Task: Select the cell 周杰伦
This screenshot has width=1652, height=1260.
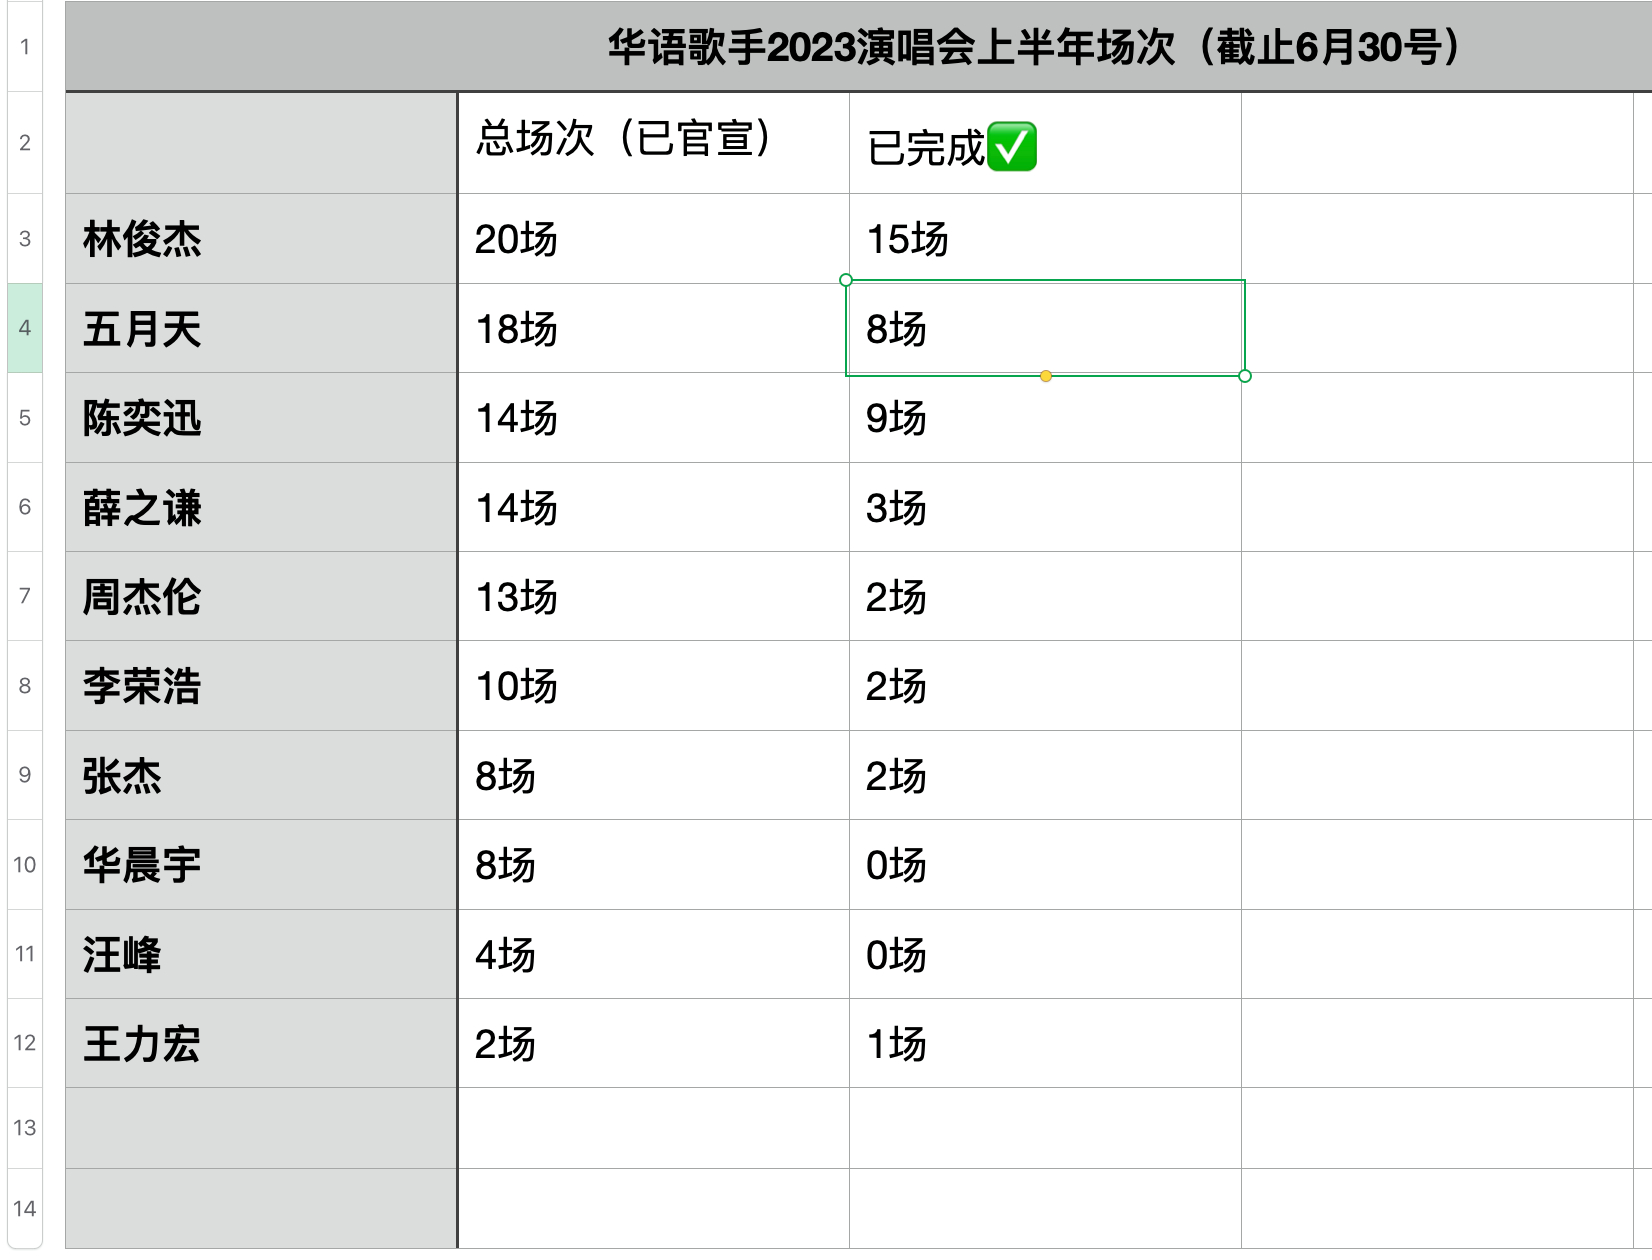Action: (x=261, y=596)
